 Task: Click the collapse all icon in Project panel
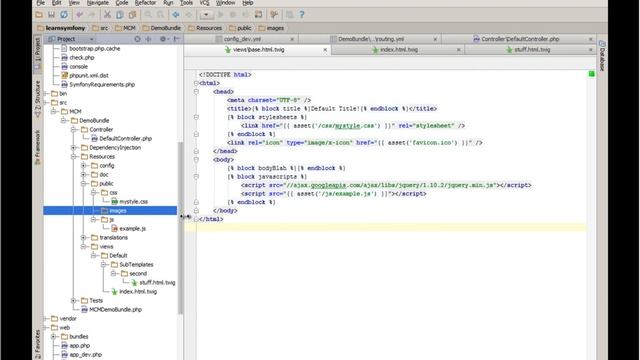(x=148, y=39)
